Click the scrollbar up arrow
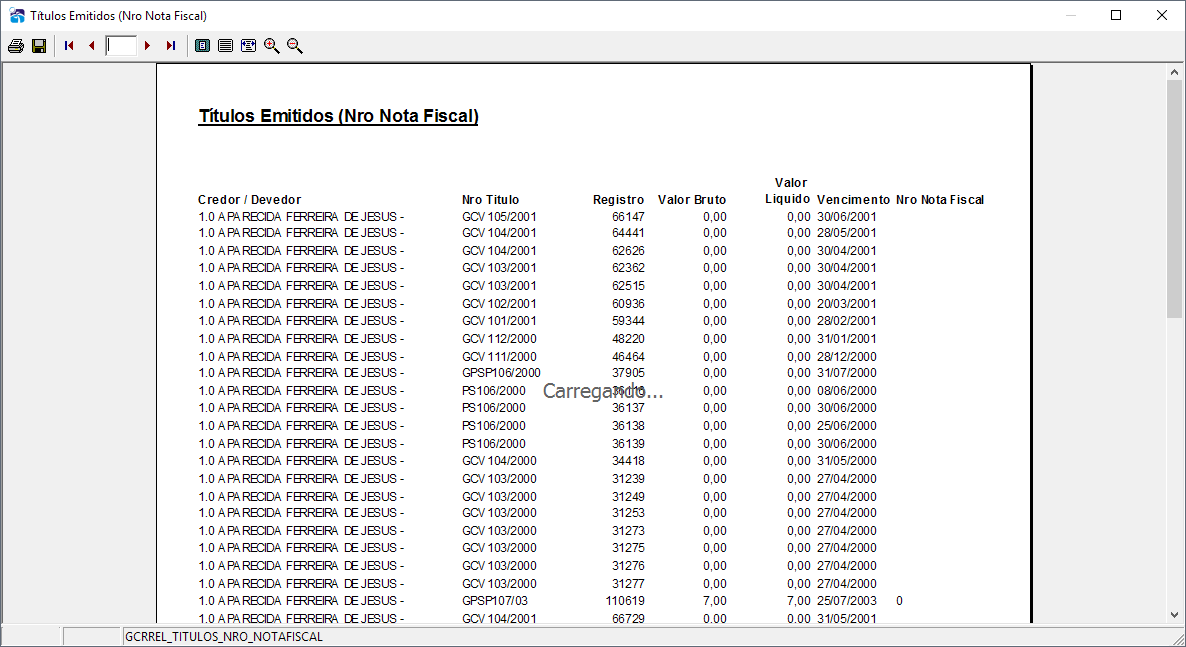1186x647 pixels. pos(1174,72)
